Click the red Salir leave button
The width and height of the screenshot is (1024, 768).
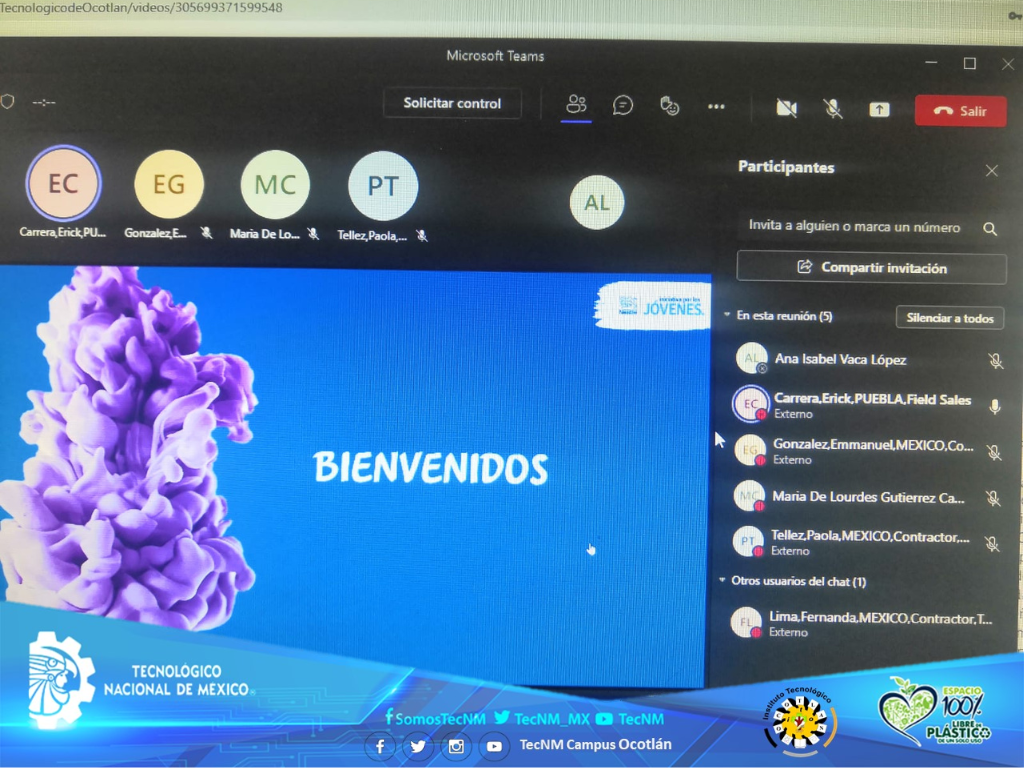pyautogui.click(x=960, y=111)
